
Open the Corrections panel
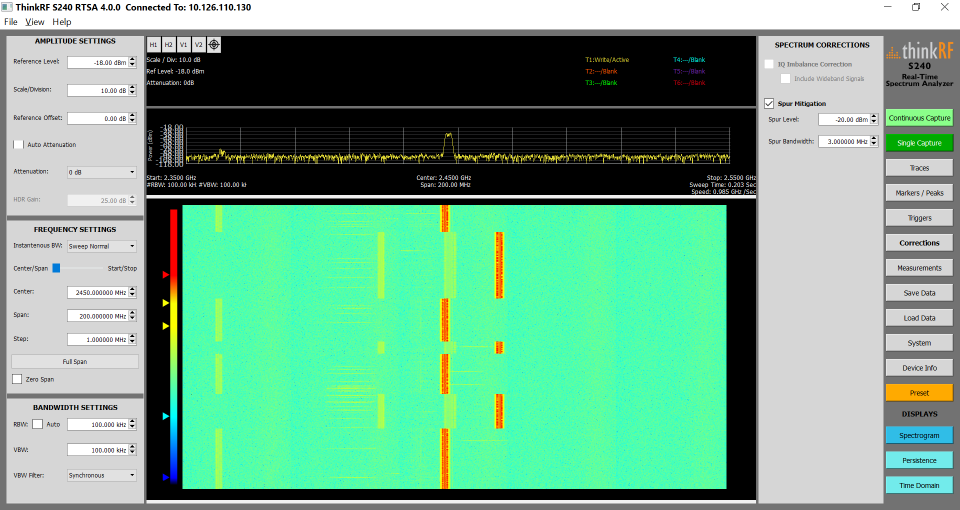tap(919, 243)
